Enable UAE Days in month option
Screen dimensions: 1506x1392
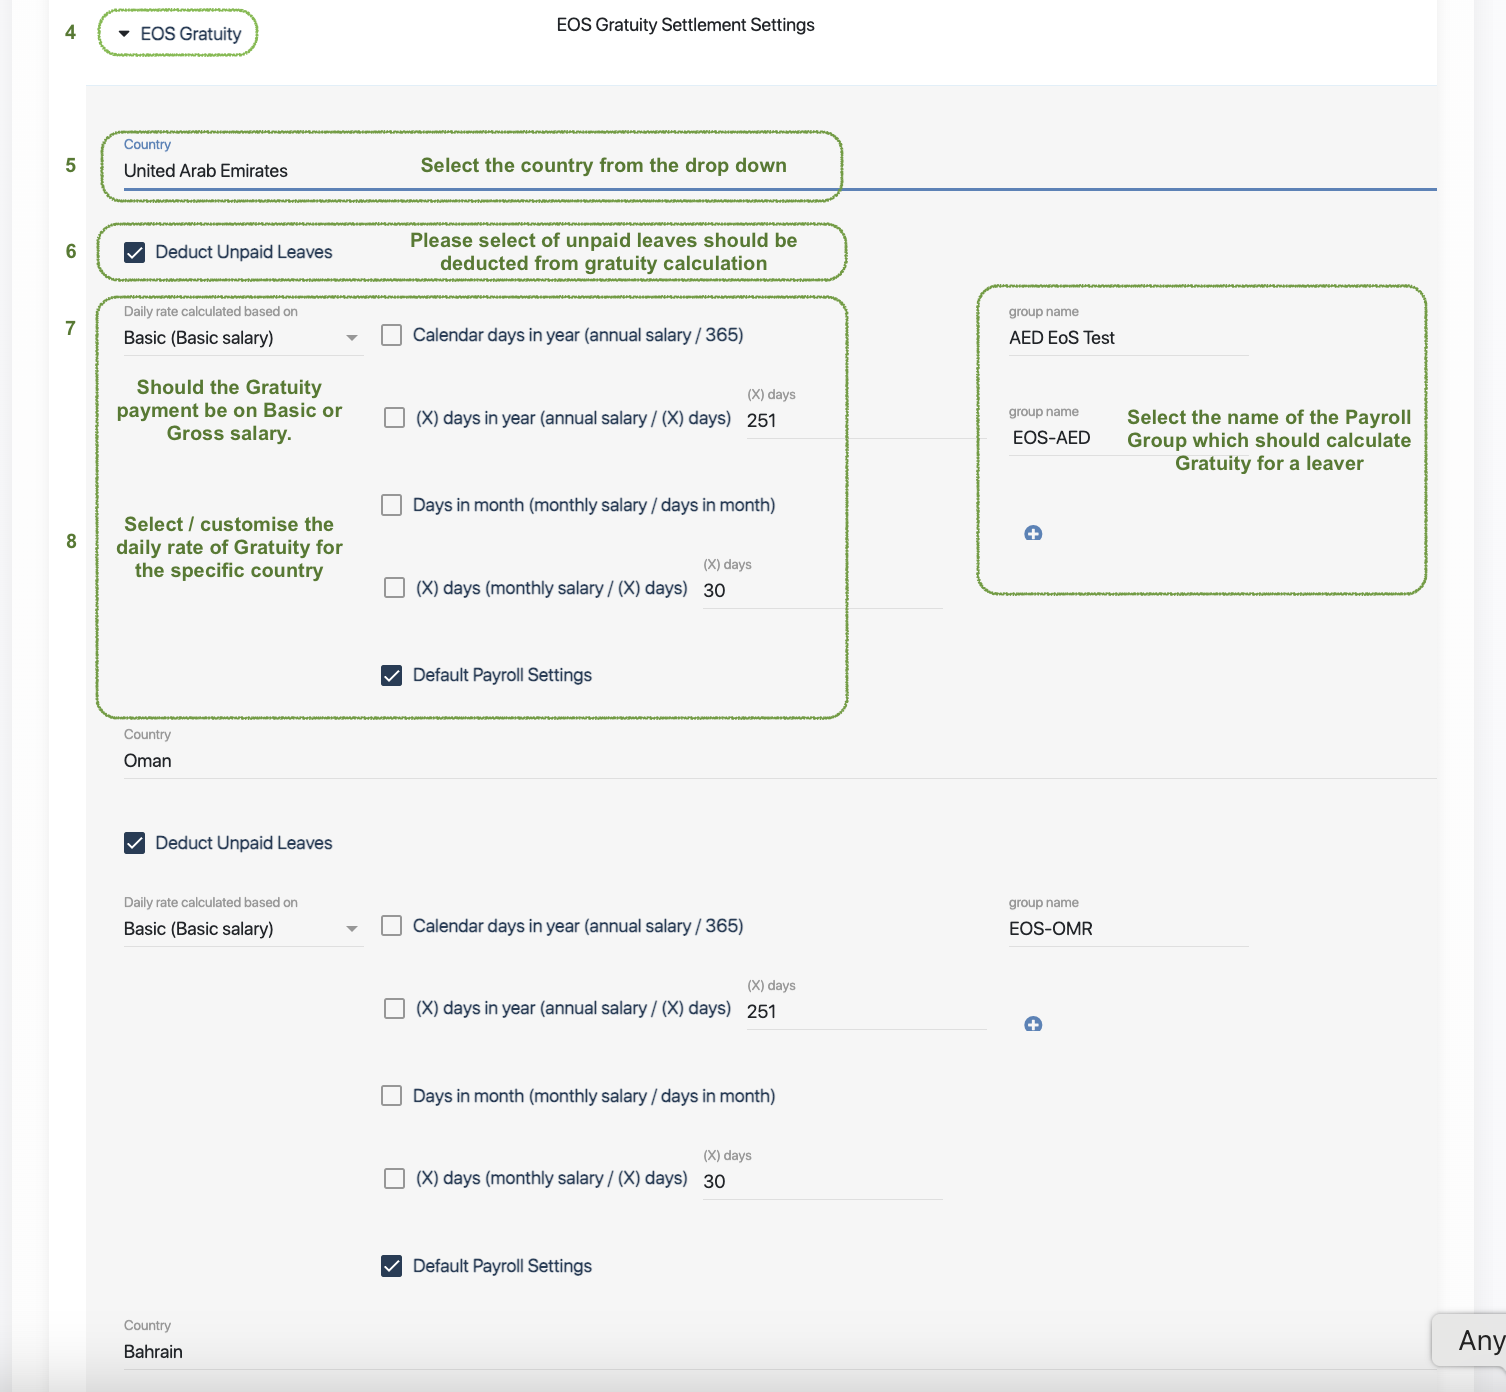tap(392, 505)
